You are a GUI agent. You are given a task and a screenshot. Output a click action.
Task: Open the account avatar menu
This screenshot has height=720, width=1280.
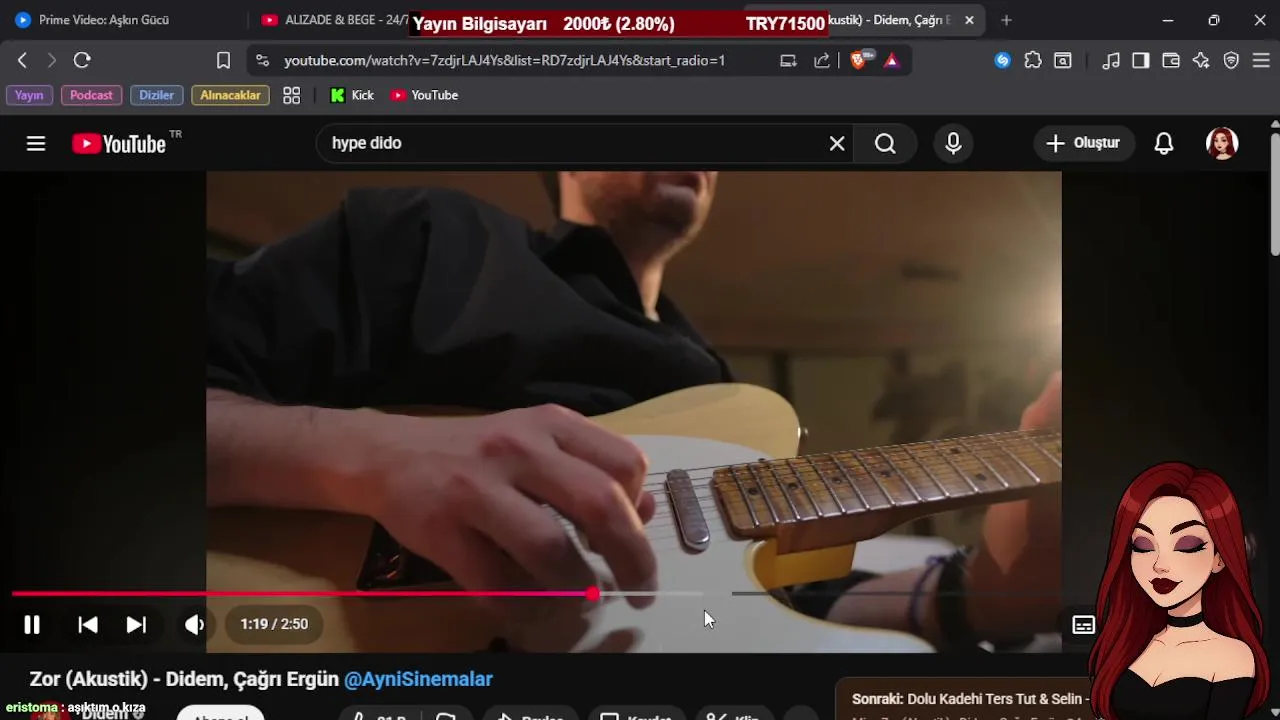(x=1222, y=143)
